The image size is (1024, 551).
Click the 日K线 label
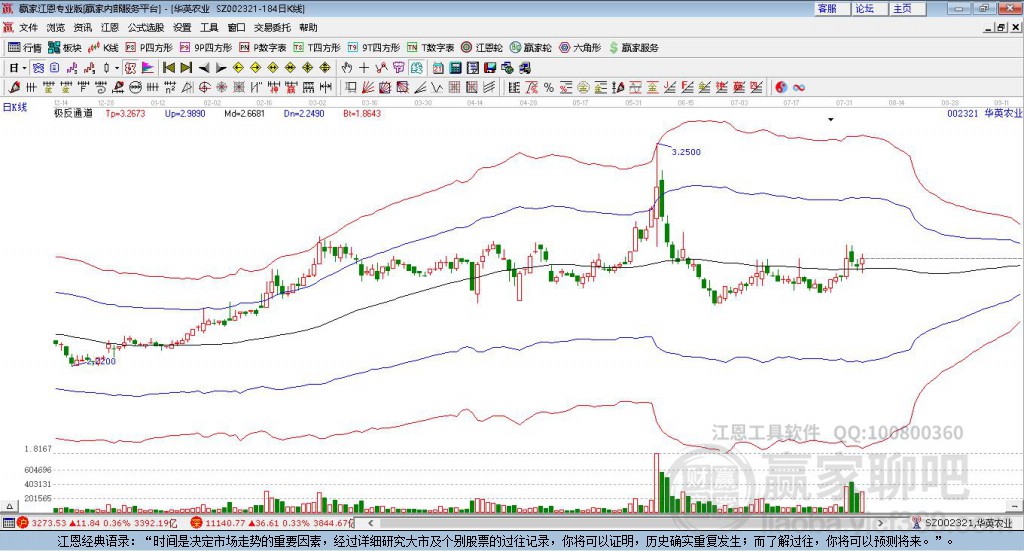[x=15, y=107]
